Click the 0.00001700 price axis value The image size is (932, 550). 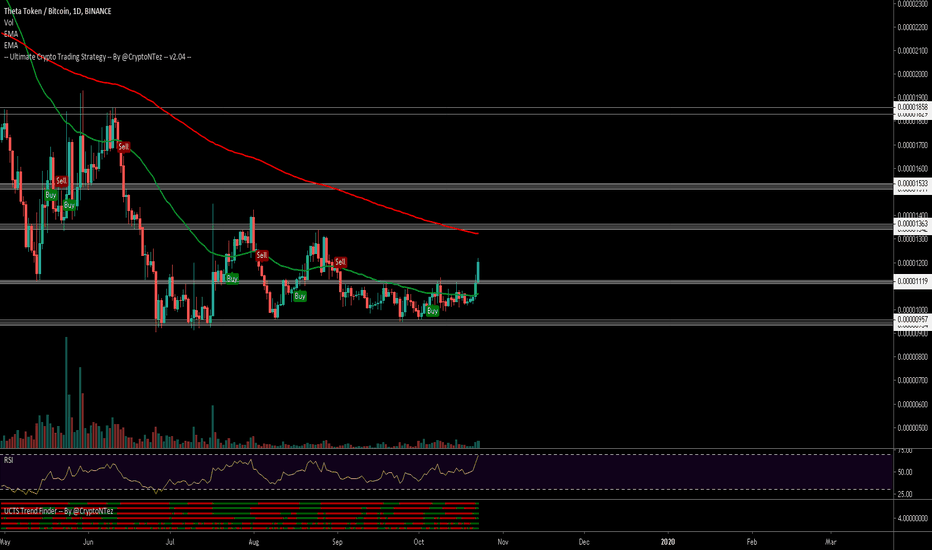click(912, 145)
